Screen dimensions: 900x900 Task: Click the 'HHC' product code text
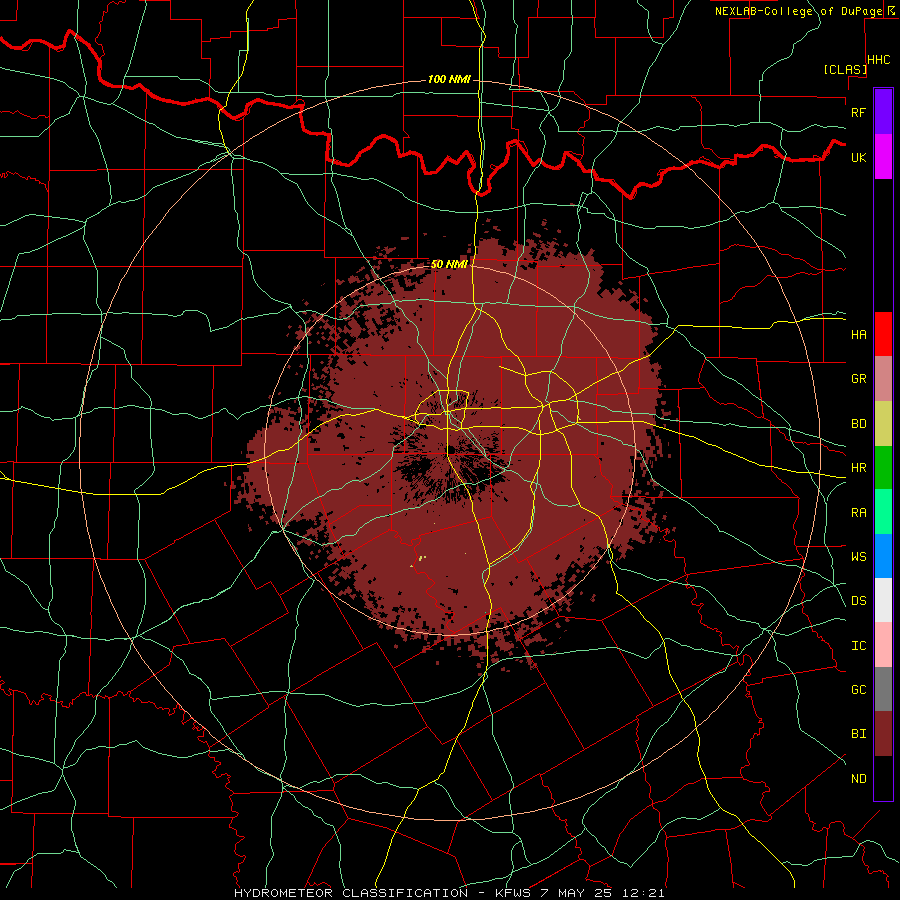(x=879, y=60)
